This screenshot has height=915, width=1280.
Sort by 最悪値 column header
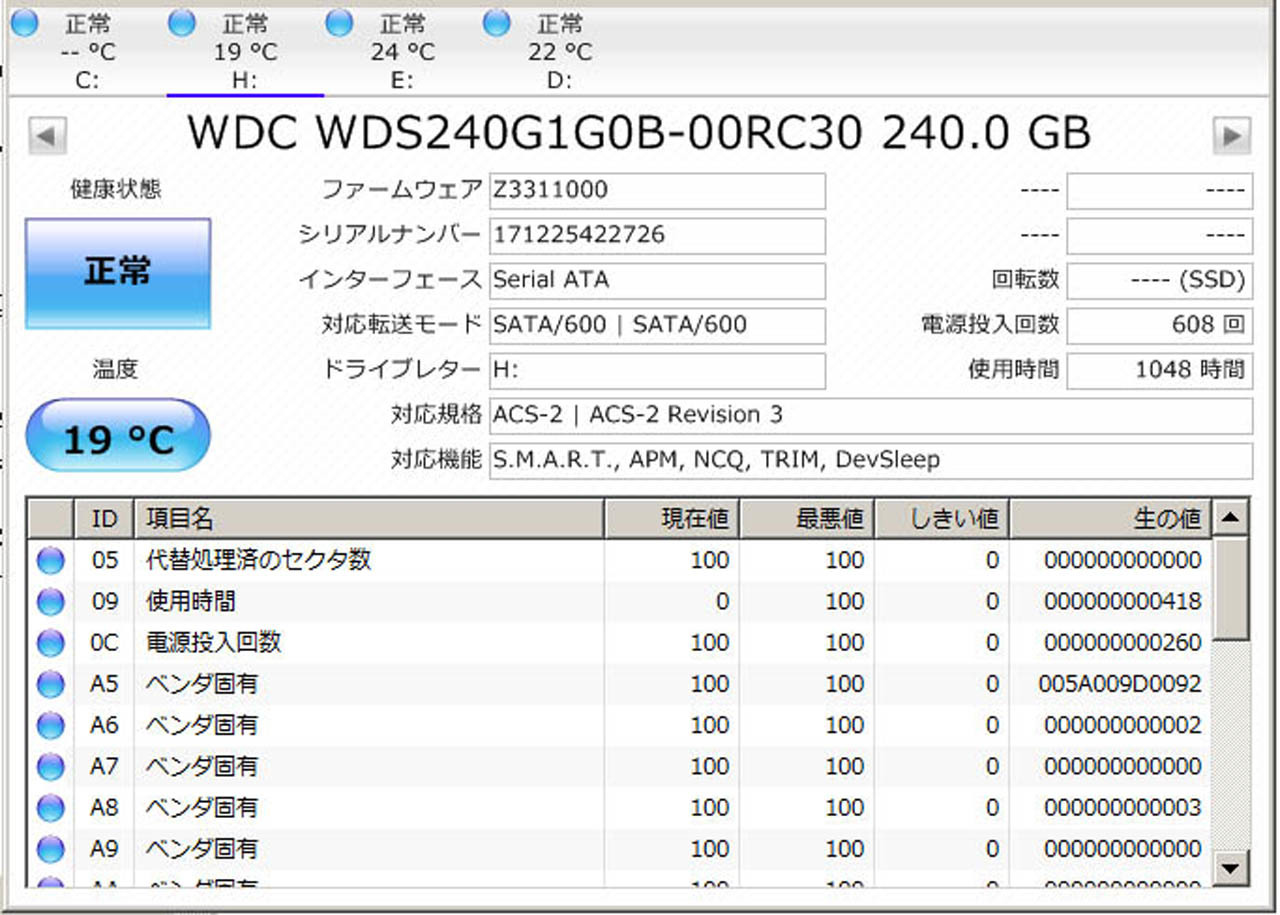(807, 518)
